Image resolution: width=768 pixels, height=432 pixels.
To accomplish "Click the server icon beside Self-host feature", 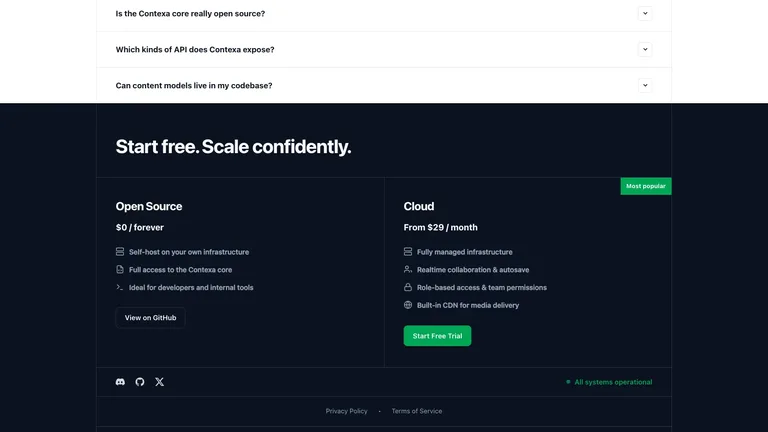I will (x=120, y=252).
